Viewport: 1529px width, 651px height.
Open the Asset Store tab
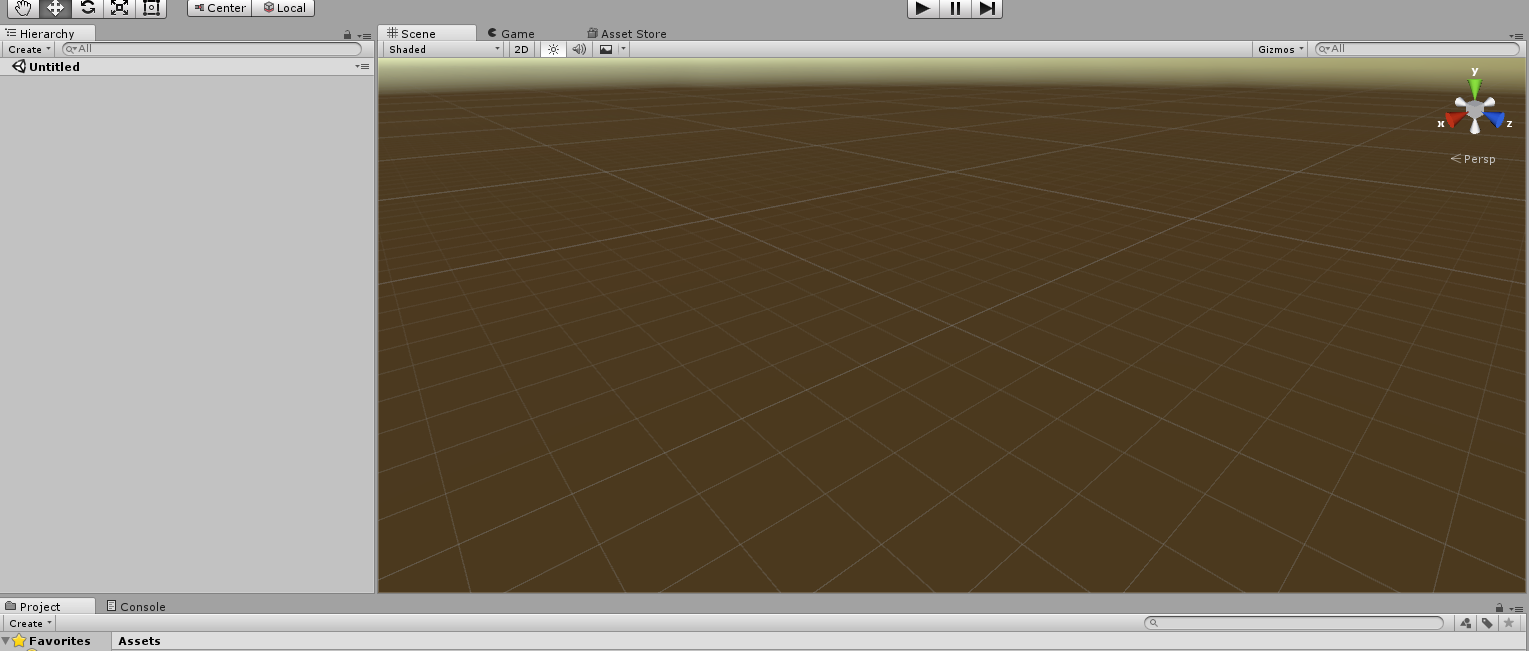627,33
